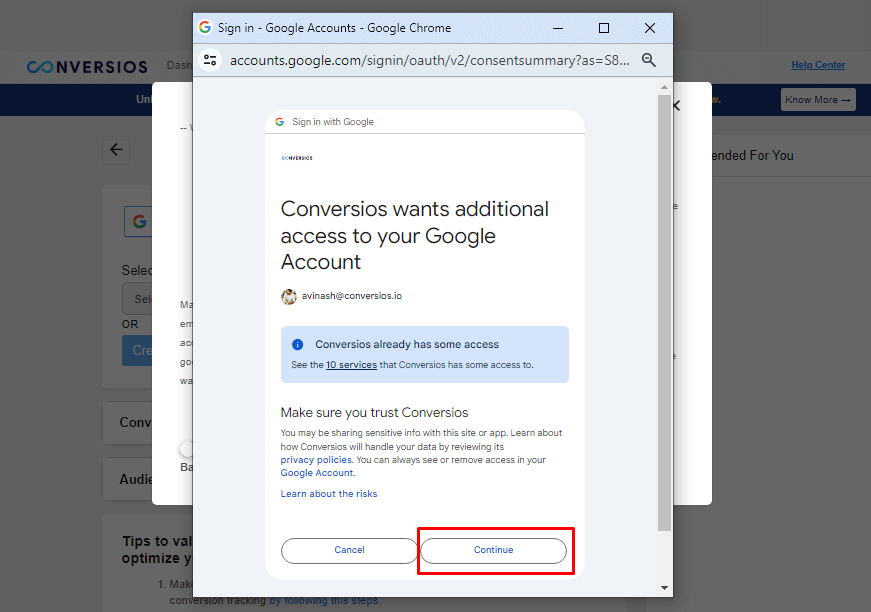Click the Cancel button in consent dialog
The height and width of the screenshot is (612, 871).
click(x=349, y=550)
